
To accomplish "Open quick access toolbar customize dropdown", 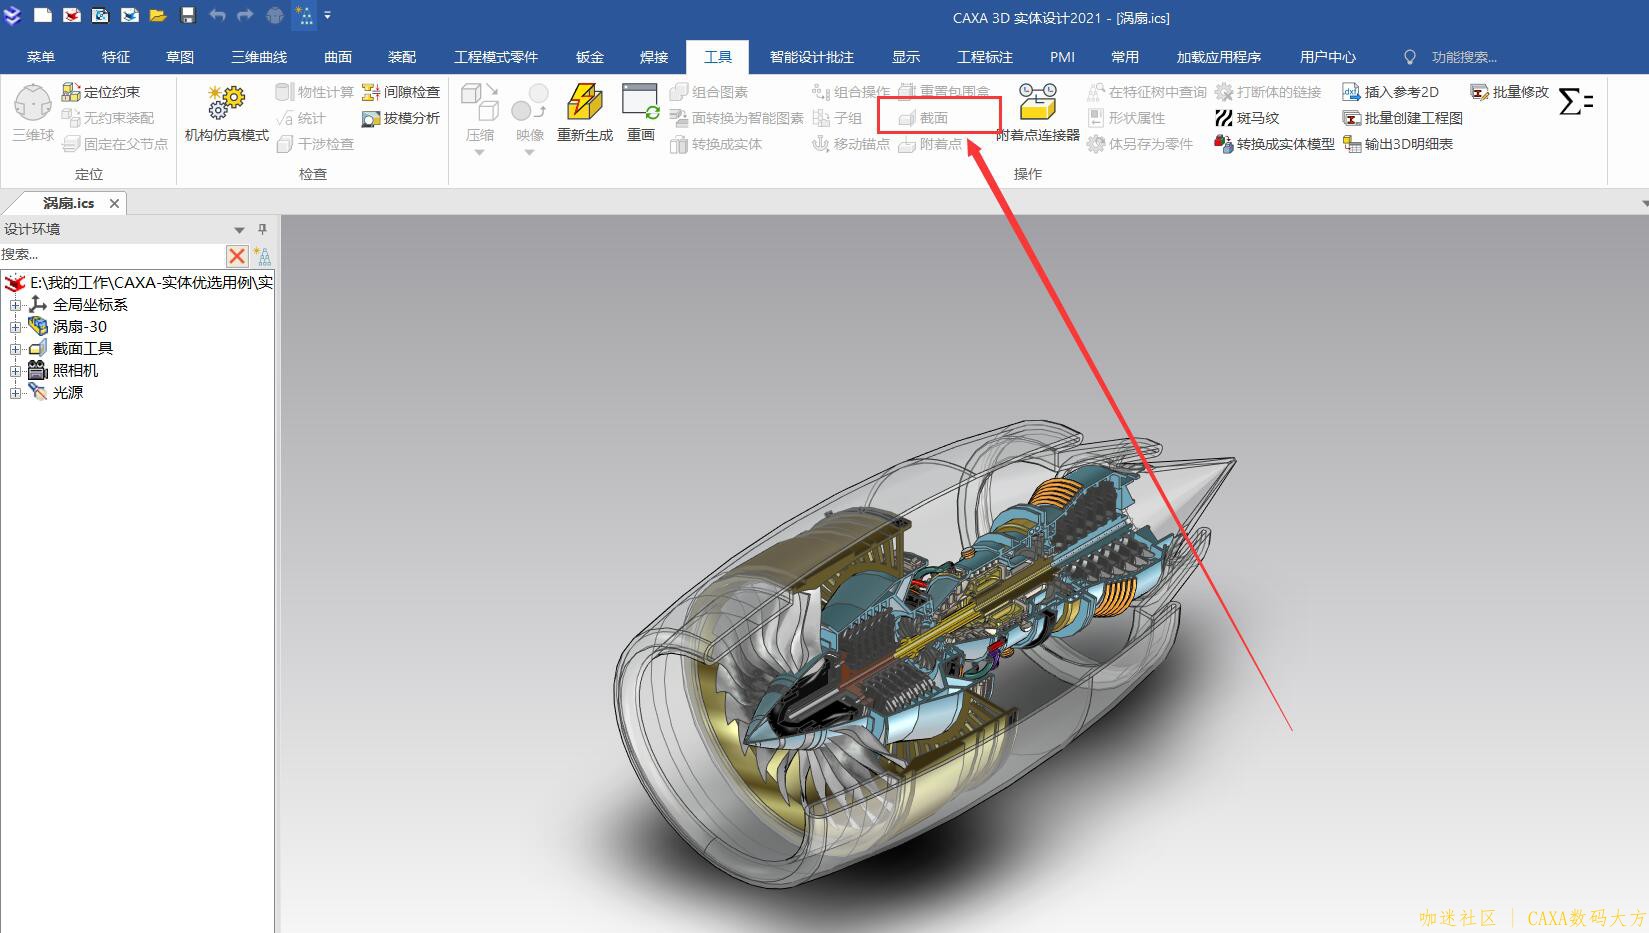I will click(327, 15).
